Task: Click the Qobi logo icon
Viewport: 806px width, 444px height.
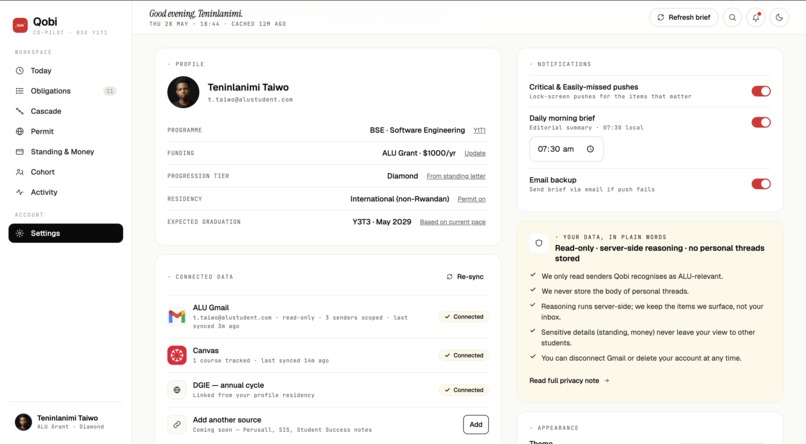Action: click(20, 25)
